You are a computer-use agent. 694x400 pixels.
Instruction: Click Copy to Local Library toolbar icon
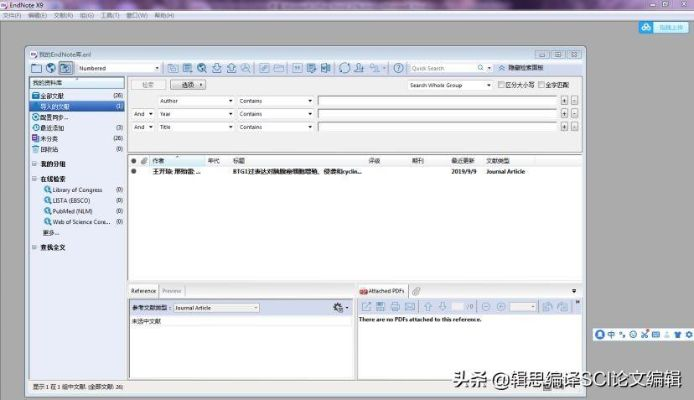(173, 68)
